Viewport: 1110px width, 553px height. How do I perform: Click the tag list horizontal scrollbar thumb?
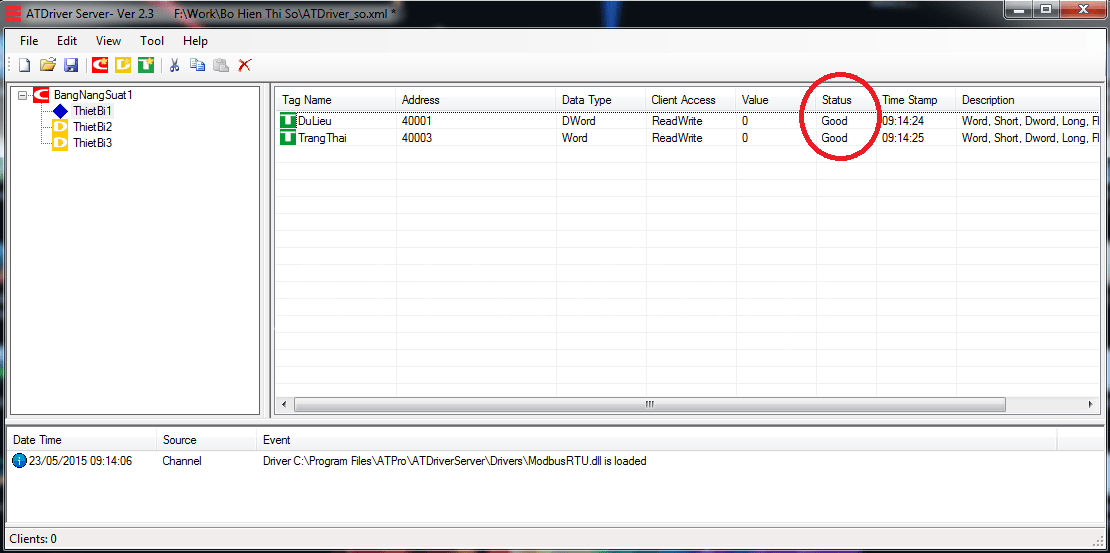click(x=649, y=404)
